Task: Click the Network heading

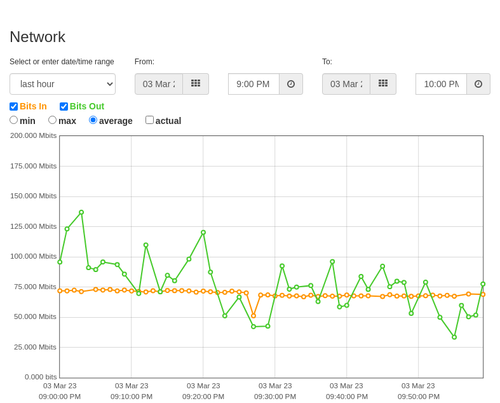Action: point(37,37)
